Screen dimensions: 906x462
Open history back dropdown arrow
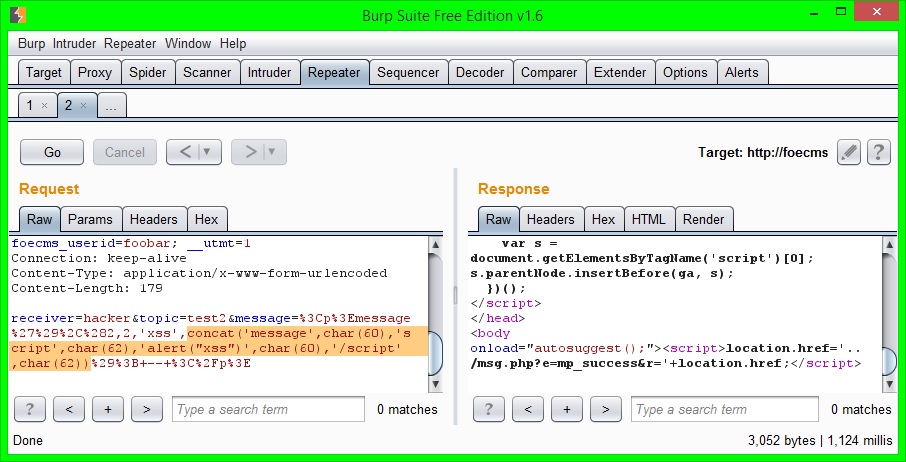(207, 152)
